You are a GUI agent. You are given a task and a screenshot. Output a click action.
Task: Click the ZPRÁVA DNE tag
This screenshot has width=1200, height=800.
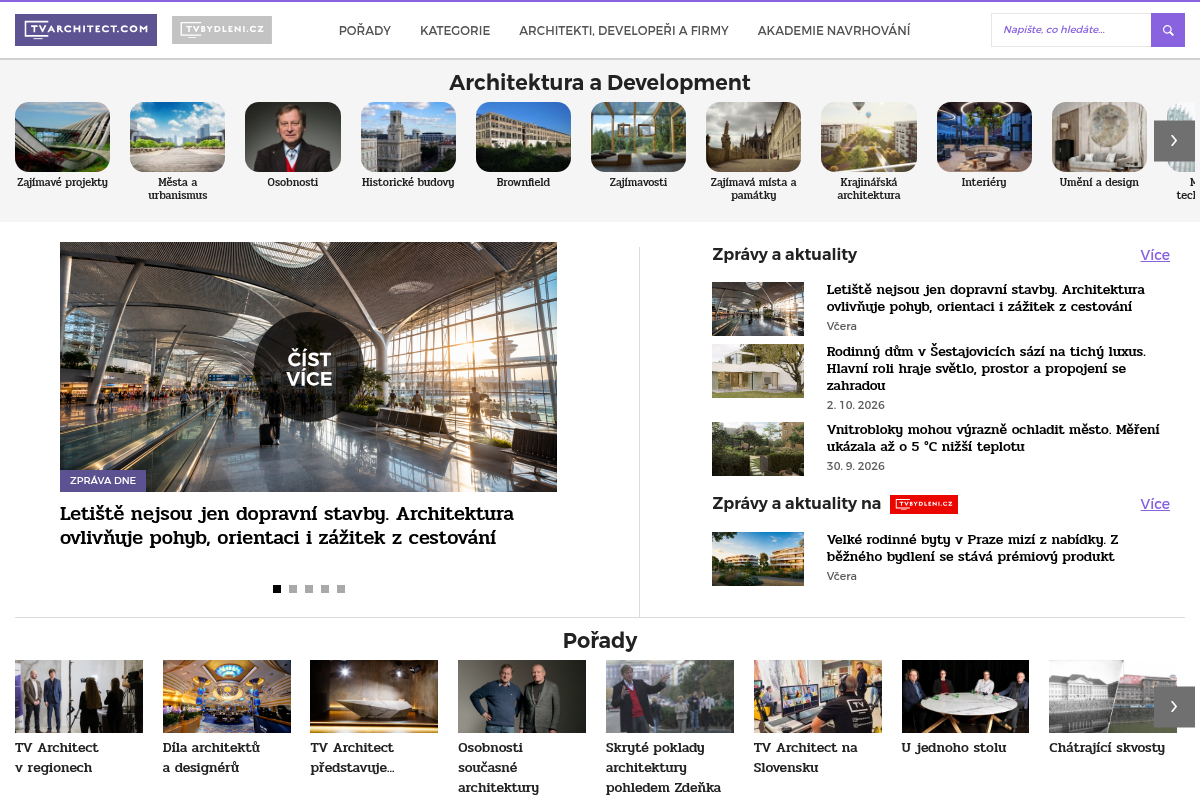tap(103, 481)
